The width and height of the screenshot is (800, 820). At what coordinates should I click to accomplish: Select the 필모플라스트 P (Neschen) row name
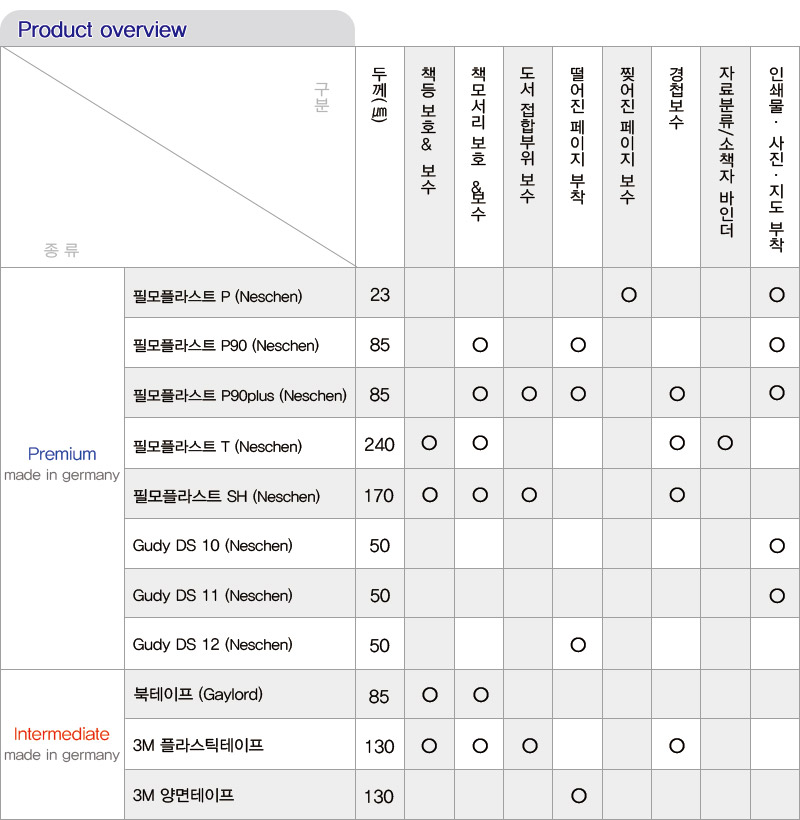coord(218,297)
